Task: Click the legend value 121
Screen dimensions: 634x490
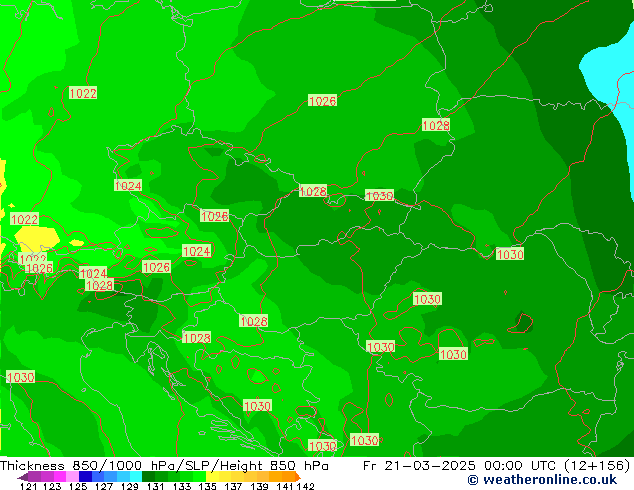Action: point(28,486)
